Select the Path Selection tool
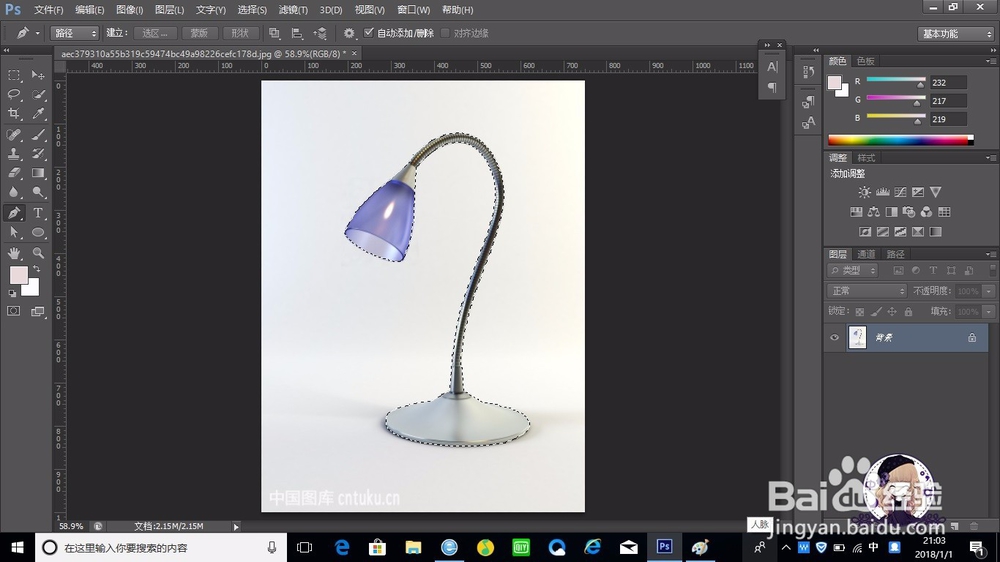This screenshot has width=1000, height=562. [13, 232]
